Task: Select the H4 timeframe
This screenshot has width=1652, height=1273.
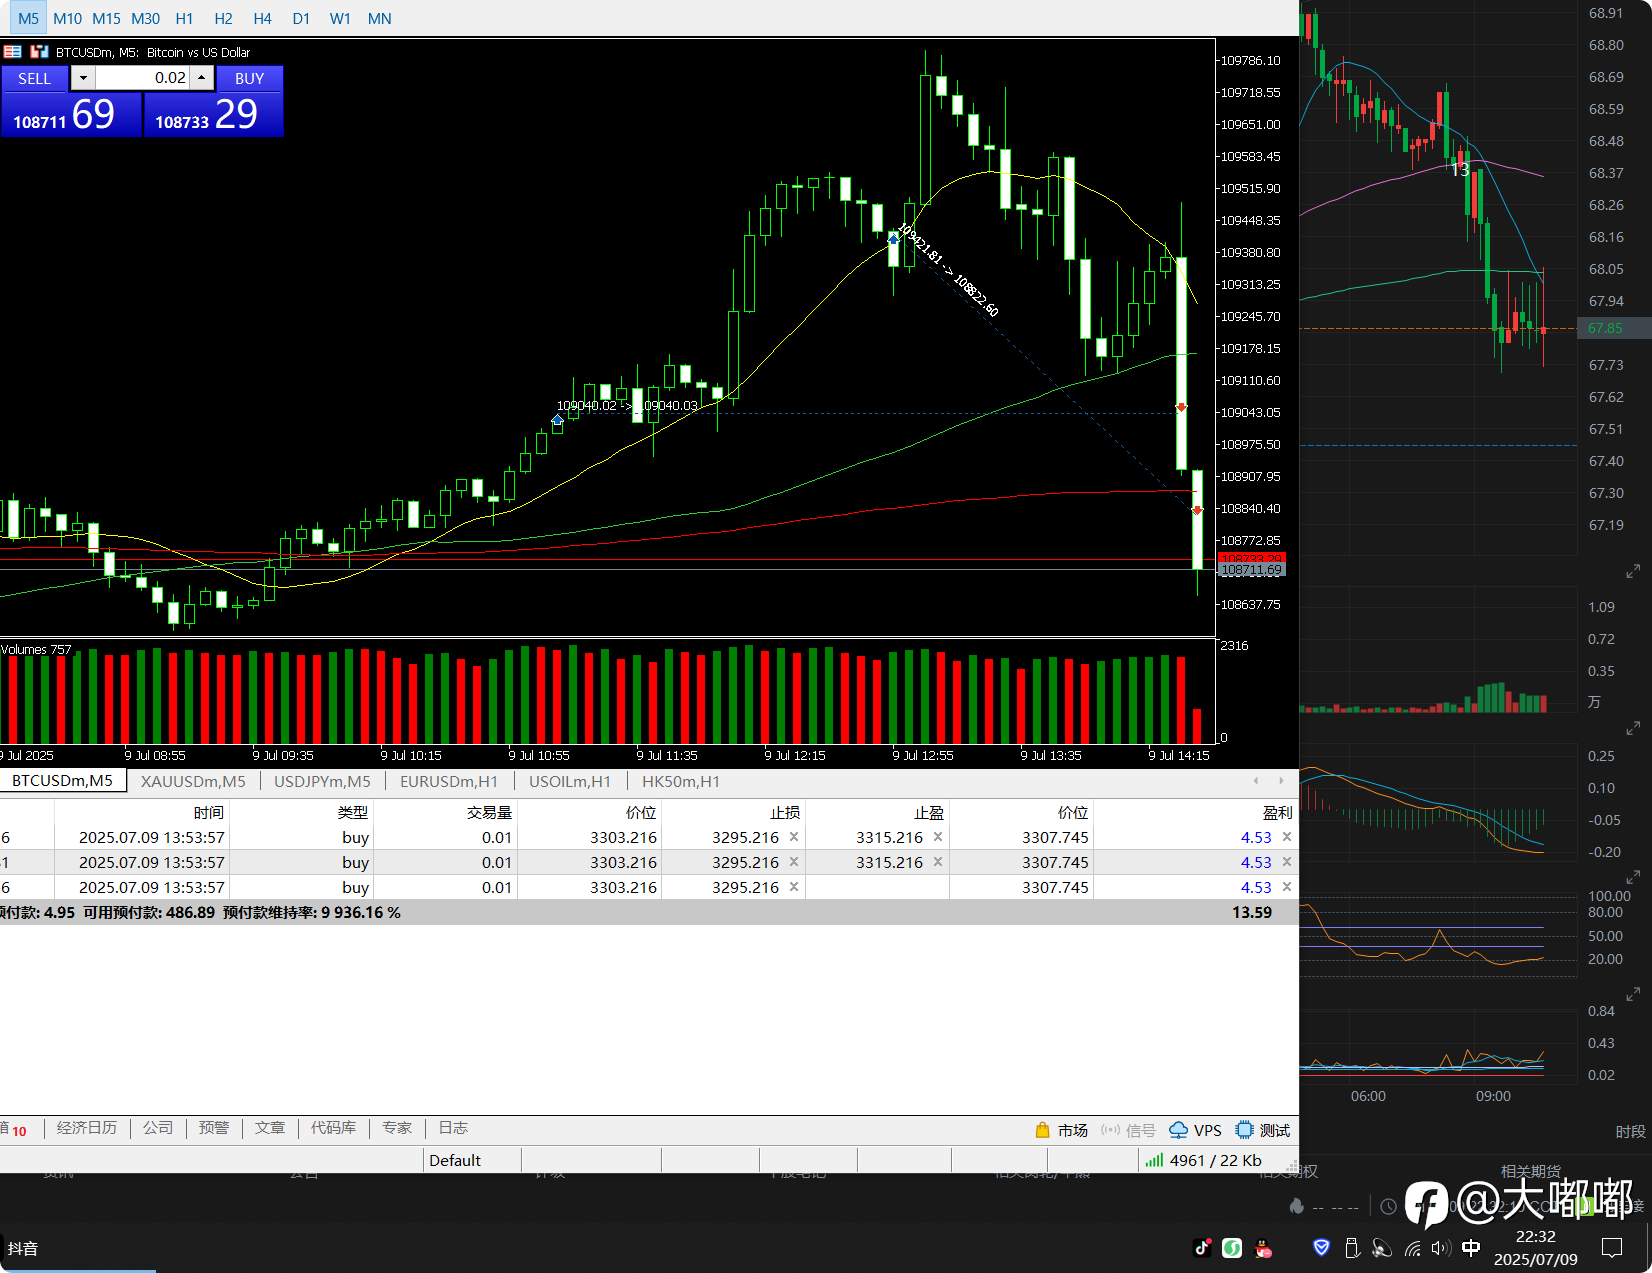Action: (262, 18)
